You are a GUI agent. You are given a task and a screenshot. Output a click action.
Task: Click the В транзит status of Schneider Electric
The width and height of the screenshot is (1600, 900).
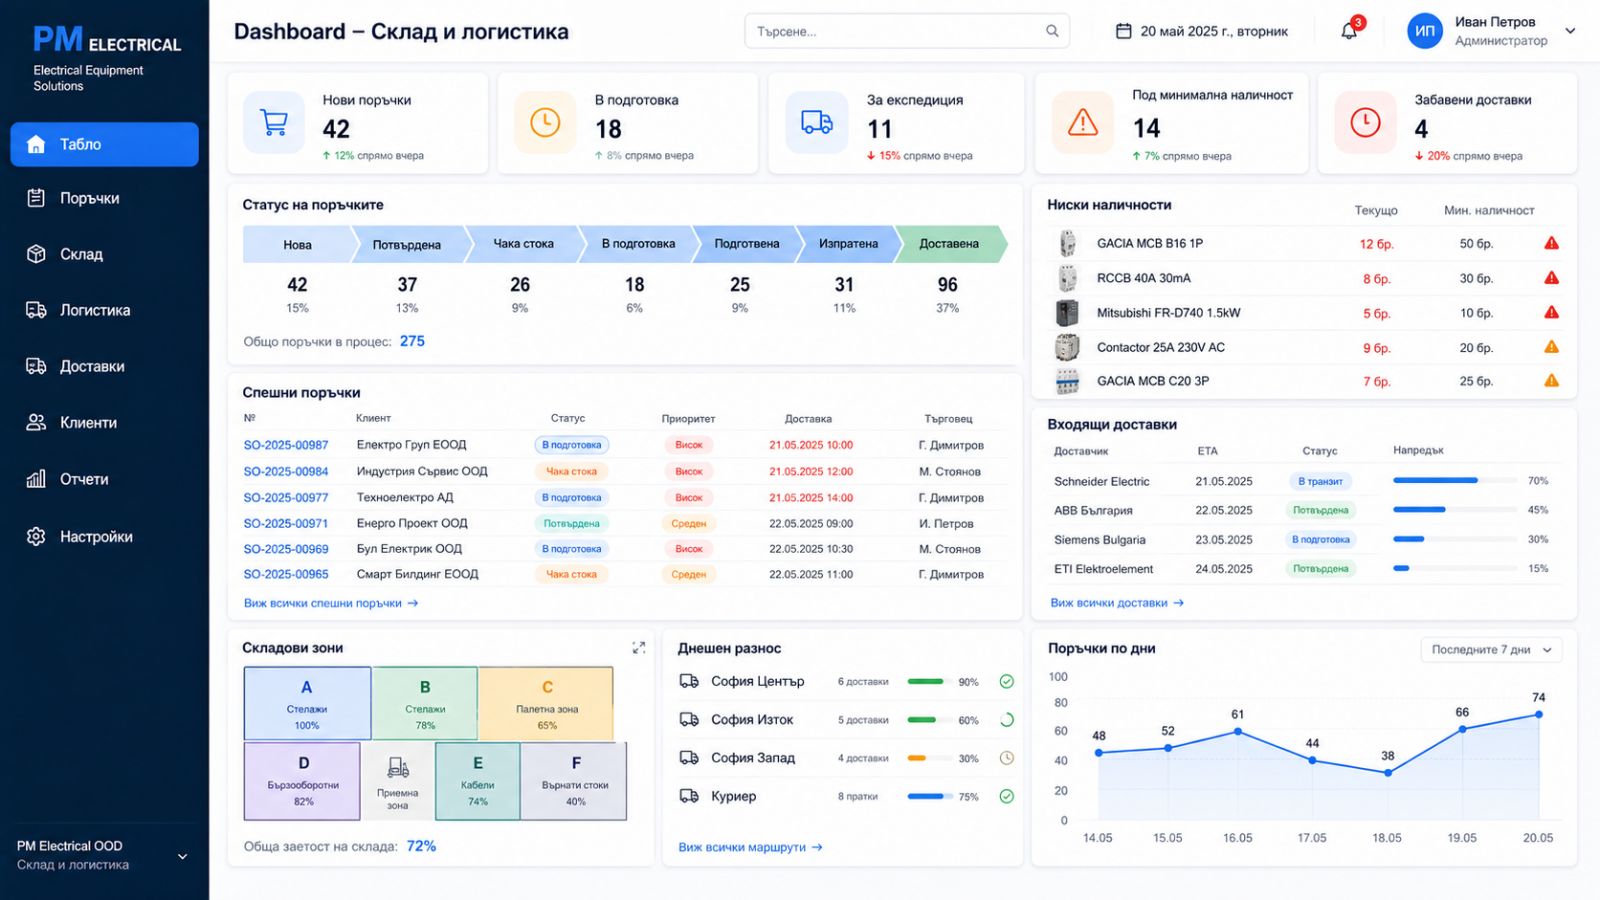pos(1320,481)
